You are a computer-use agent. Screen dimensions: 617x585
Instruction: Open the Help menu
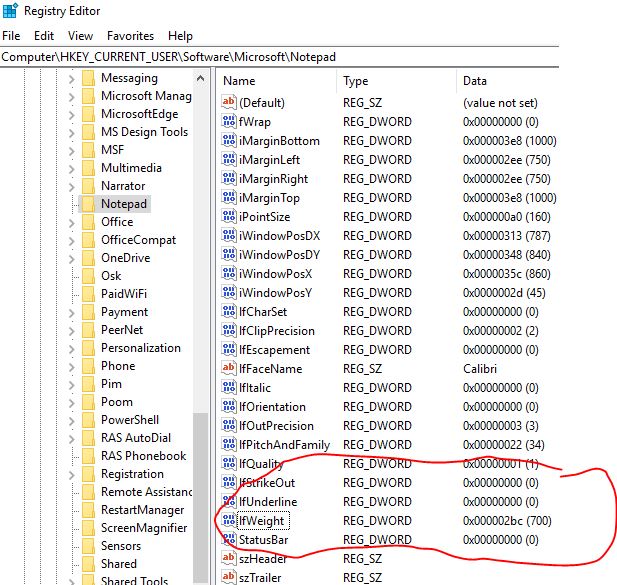[x=180, y=36]
